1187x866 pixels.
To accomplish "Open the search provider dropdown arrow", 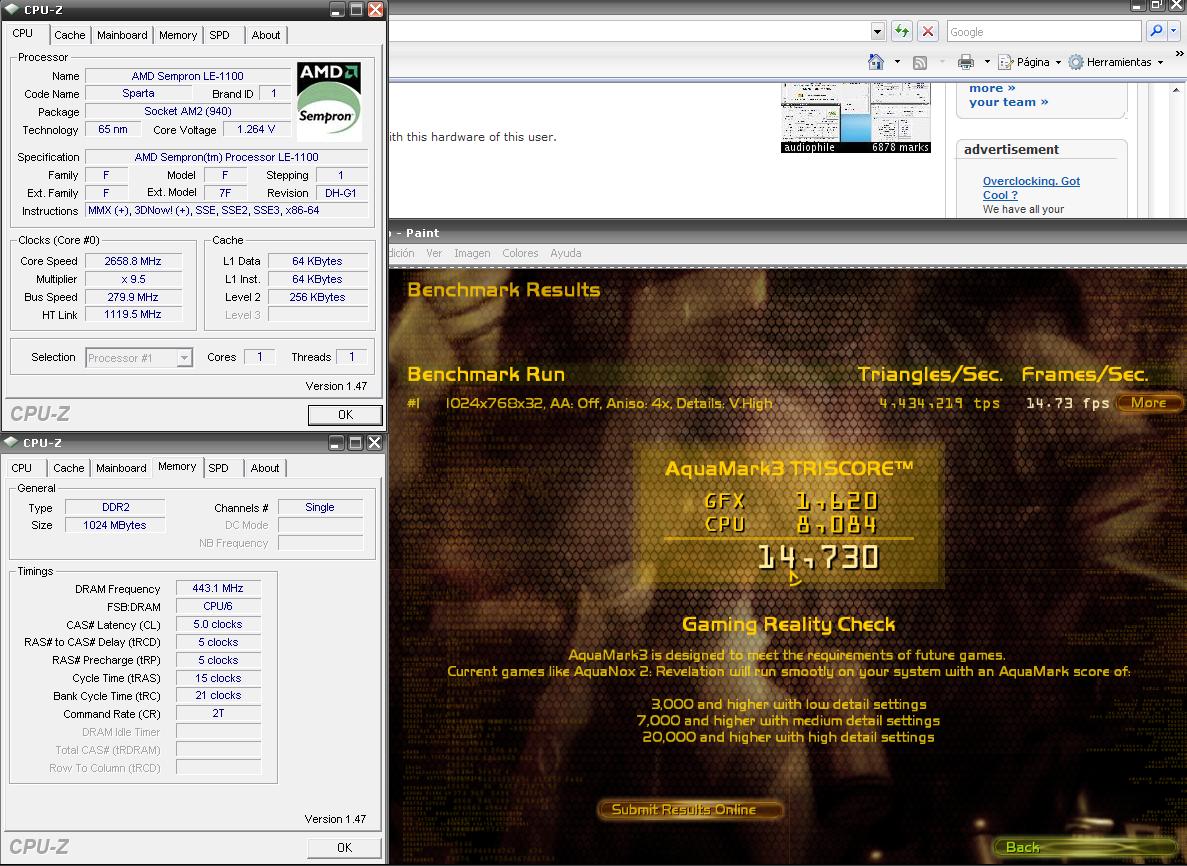I will coord(1174,31).
